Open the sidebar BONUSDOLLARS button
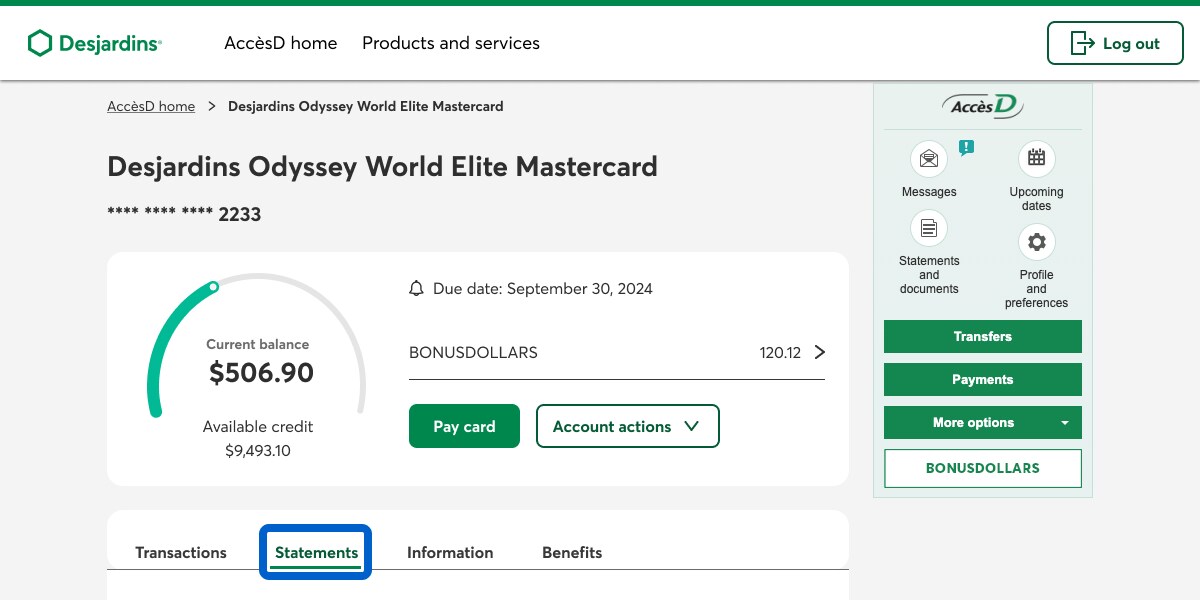 tap(982, 468)
